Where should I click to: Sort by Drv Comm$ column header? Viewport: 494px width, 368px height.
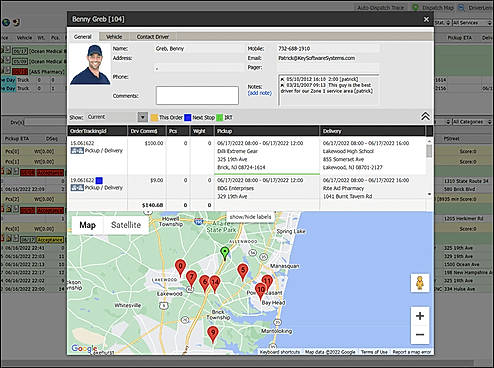[x=147, y=131]
